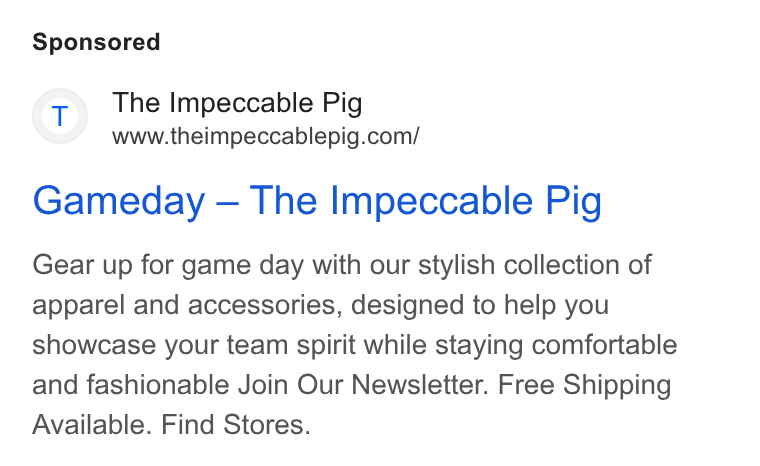Image resolution: width=760 pixels, height=466 pixels.
Task: Click the Sponsored label
Action: [x=96, y=42]
